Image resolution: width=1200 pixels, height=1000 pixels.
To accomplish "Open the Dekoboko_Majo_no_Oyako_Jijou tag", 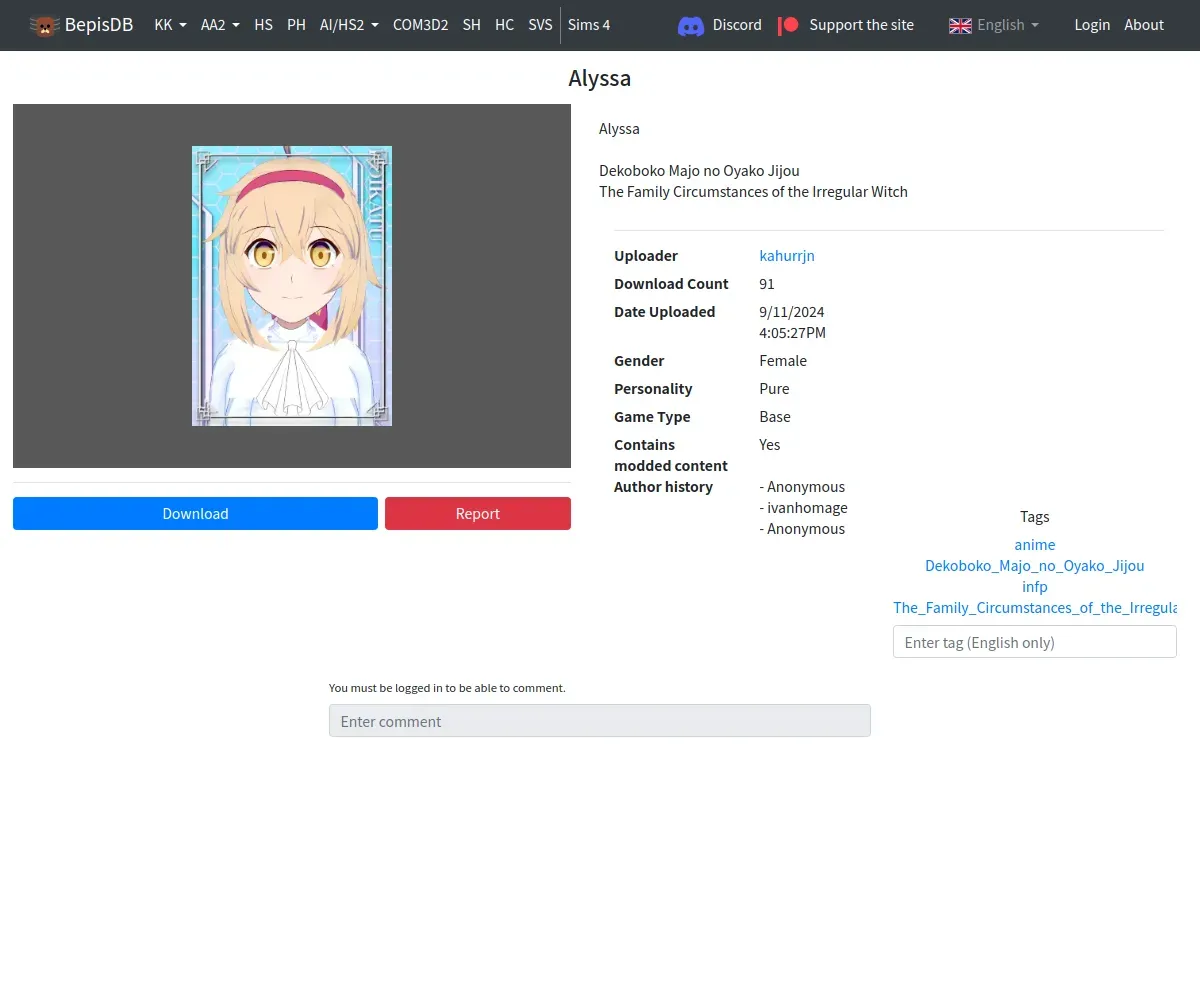I will [1034, 566].
